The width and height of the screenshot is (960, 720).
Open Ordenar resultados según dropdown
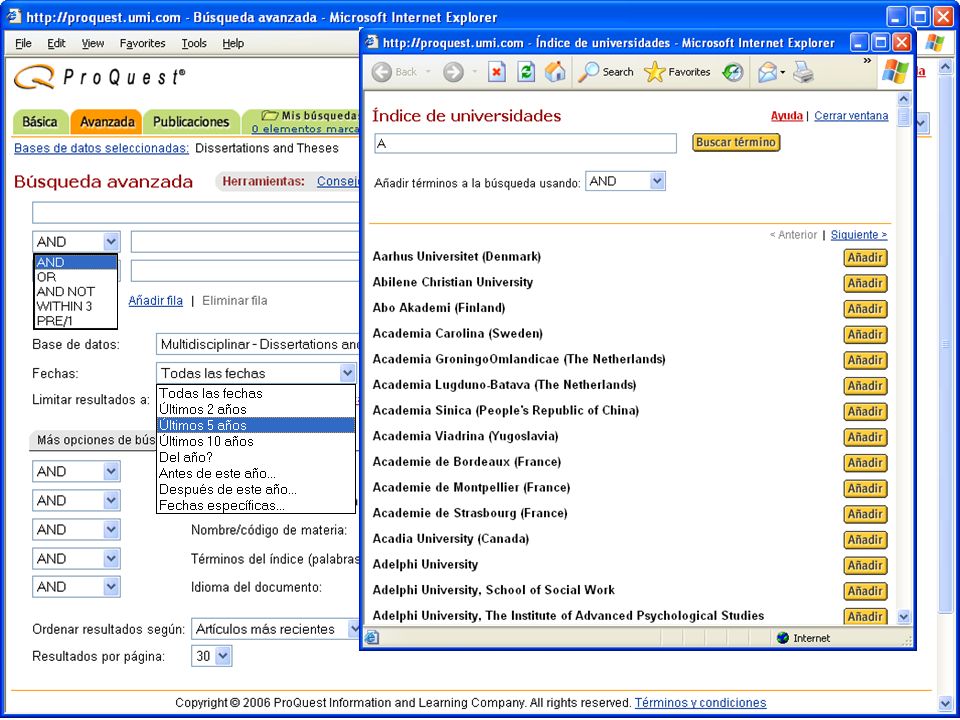click(354, 629)
